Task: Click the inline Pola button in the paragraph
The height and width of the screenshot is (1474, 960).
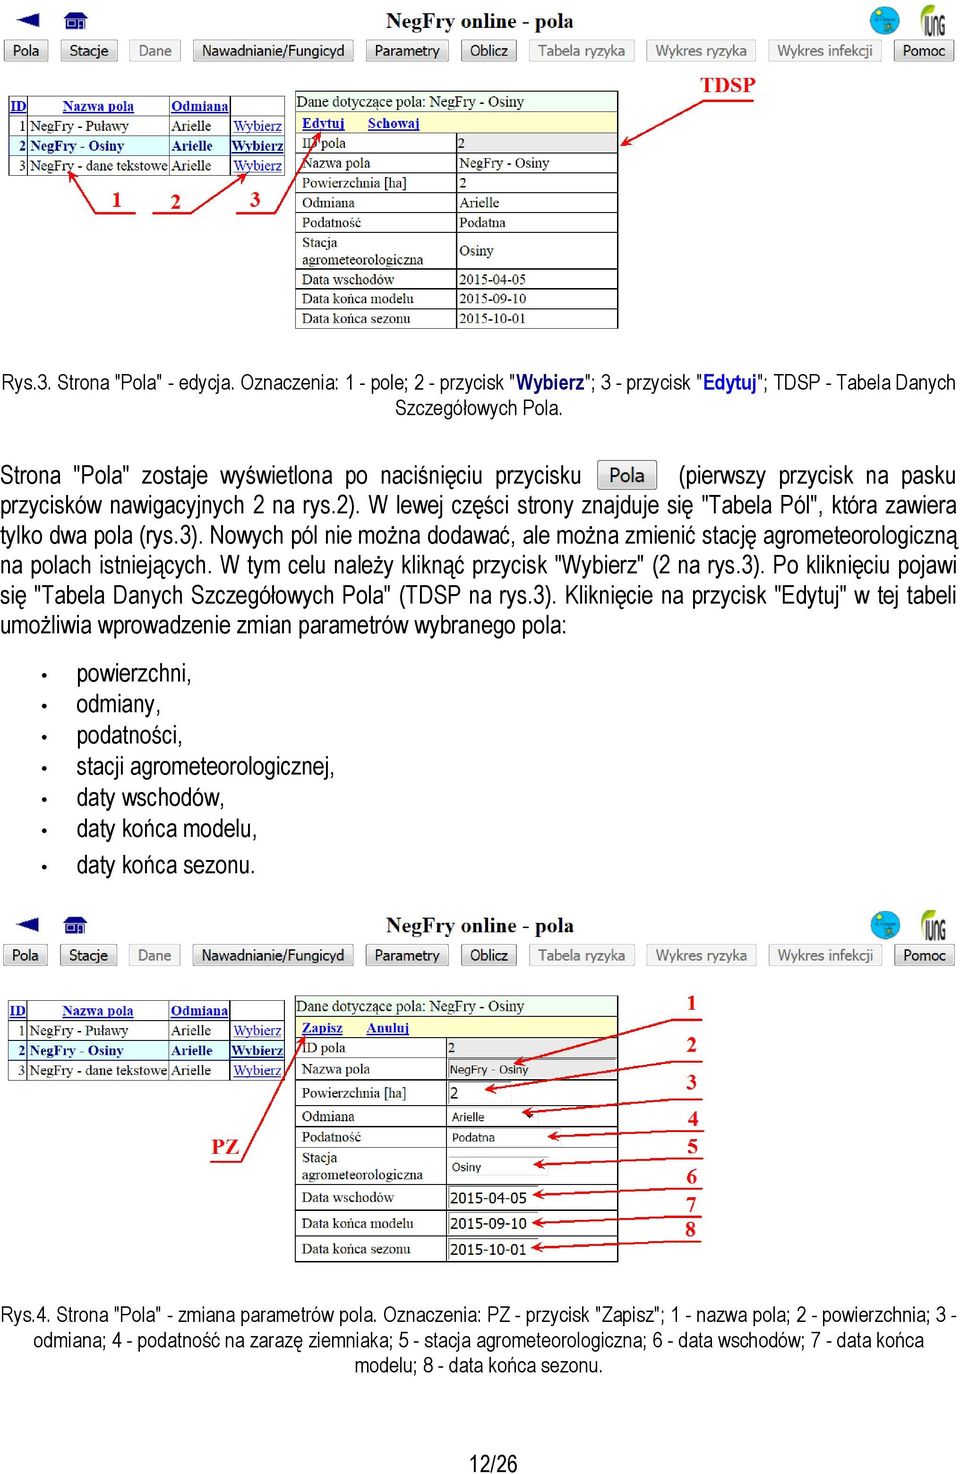Action: [x=627, y=475]
